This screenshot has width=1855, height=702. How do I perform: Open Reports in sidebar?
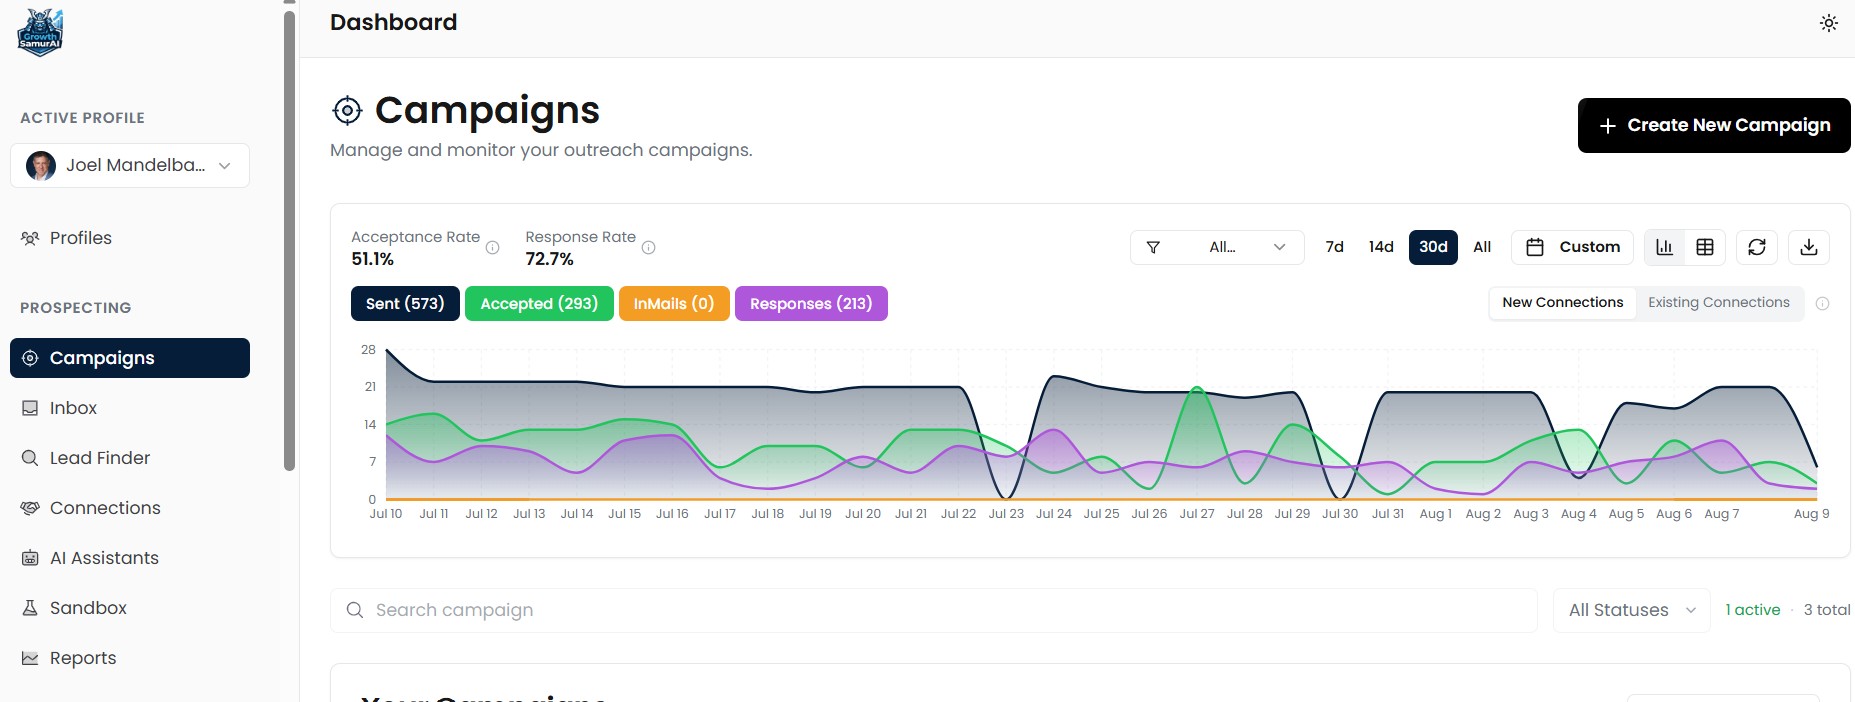(130, 658)
